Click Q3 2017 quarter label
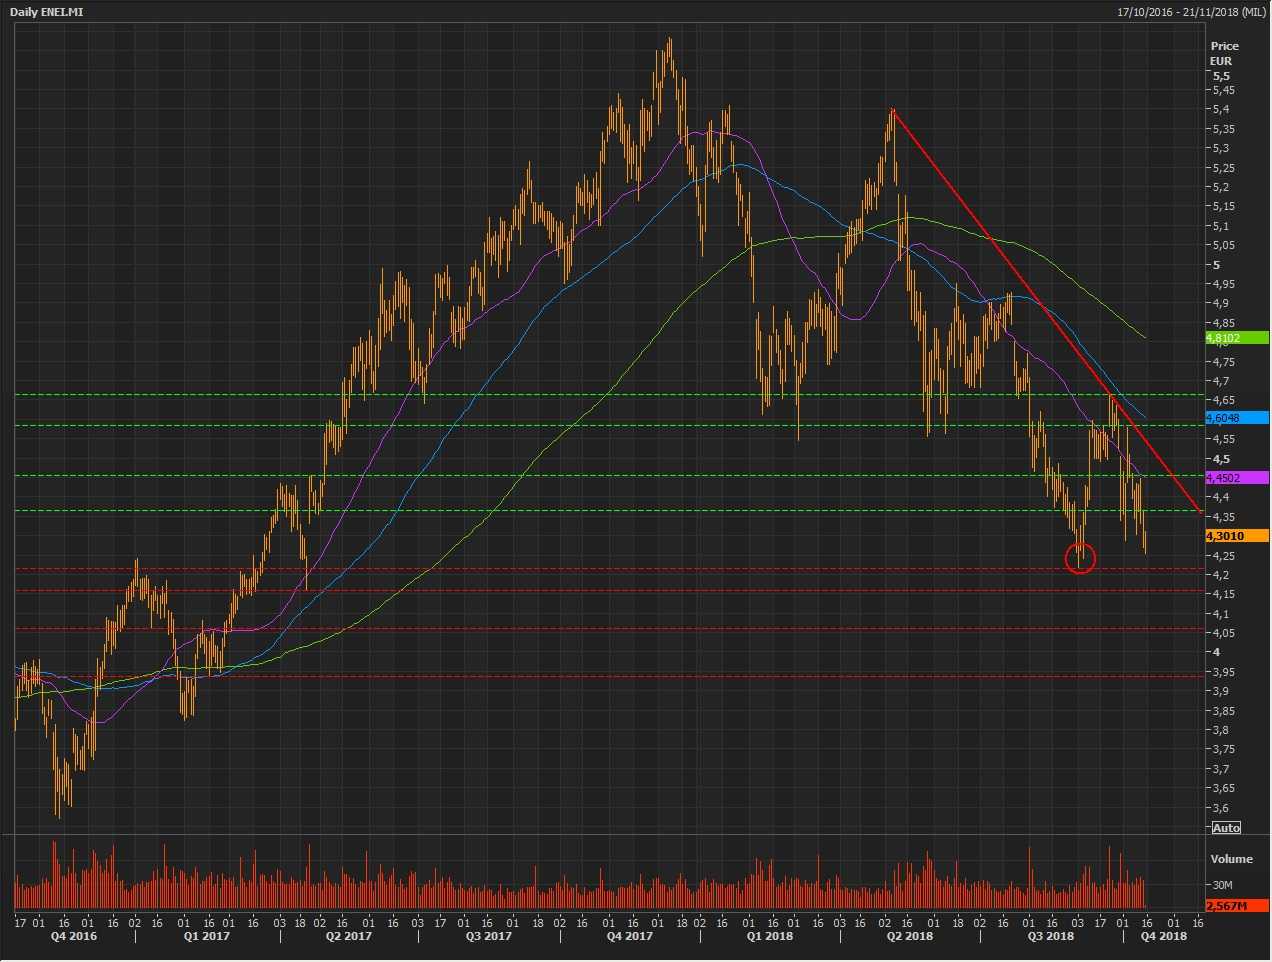The image size is (1272, 962). [488, 936]
